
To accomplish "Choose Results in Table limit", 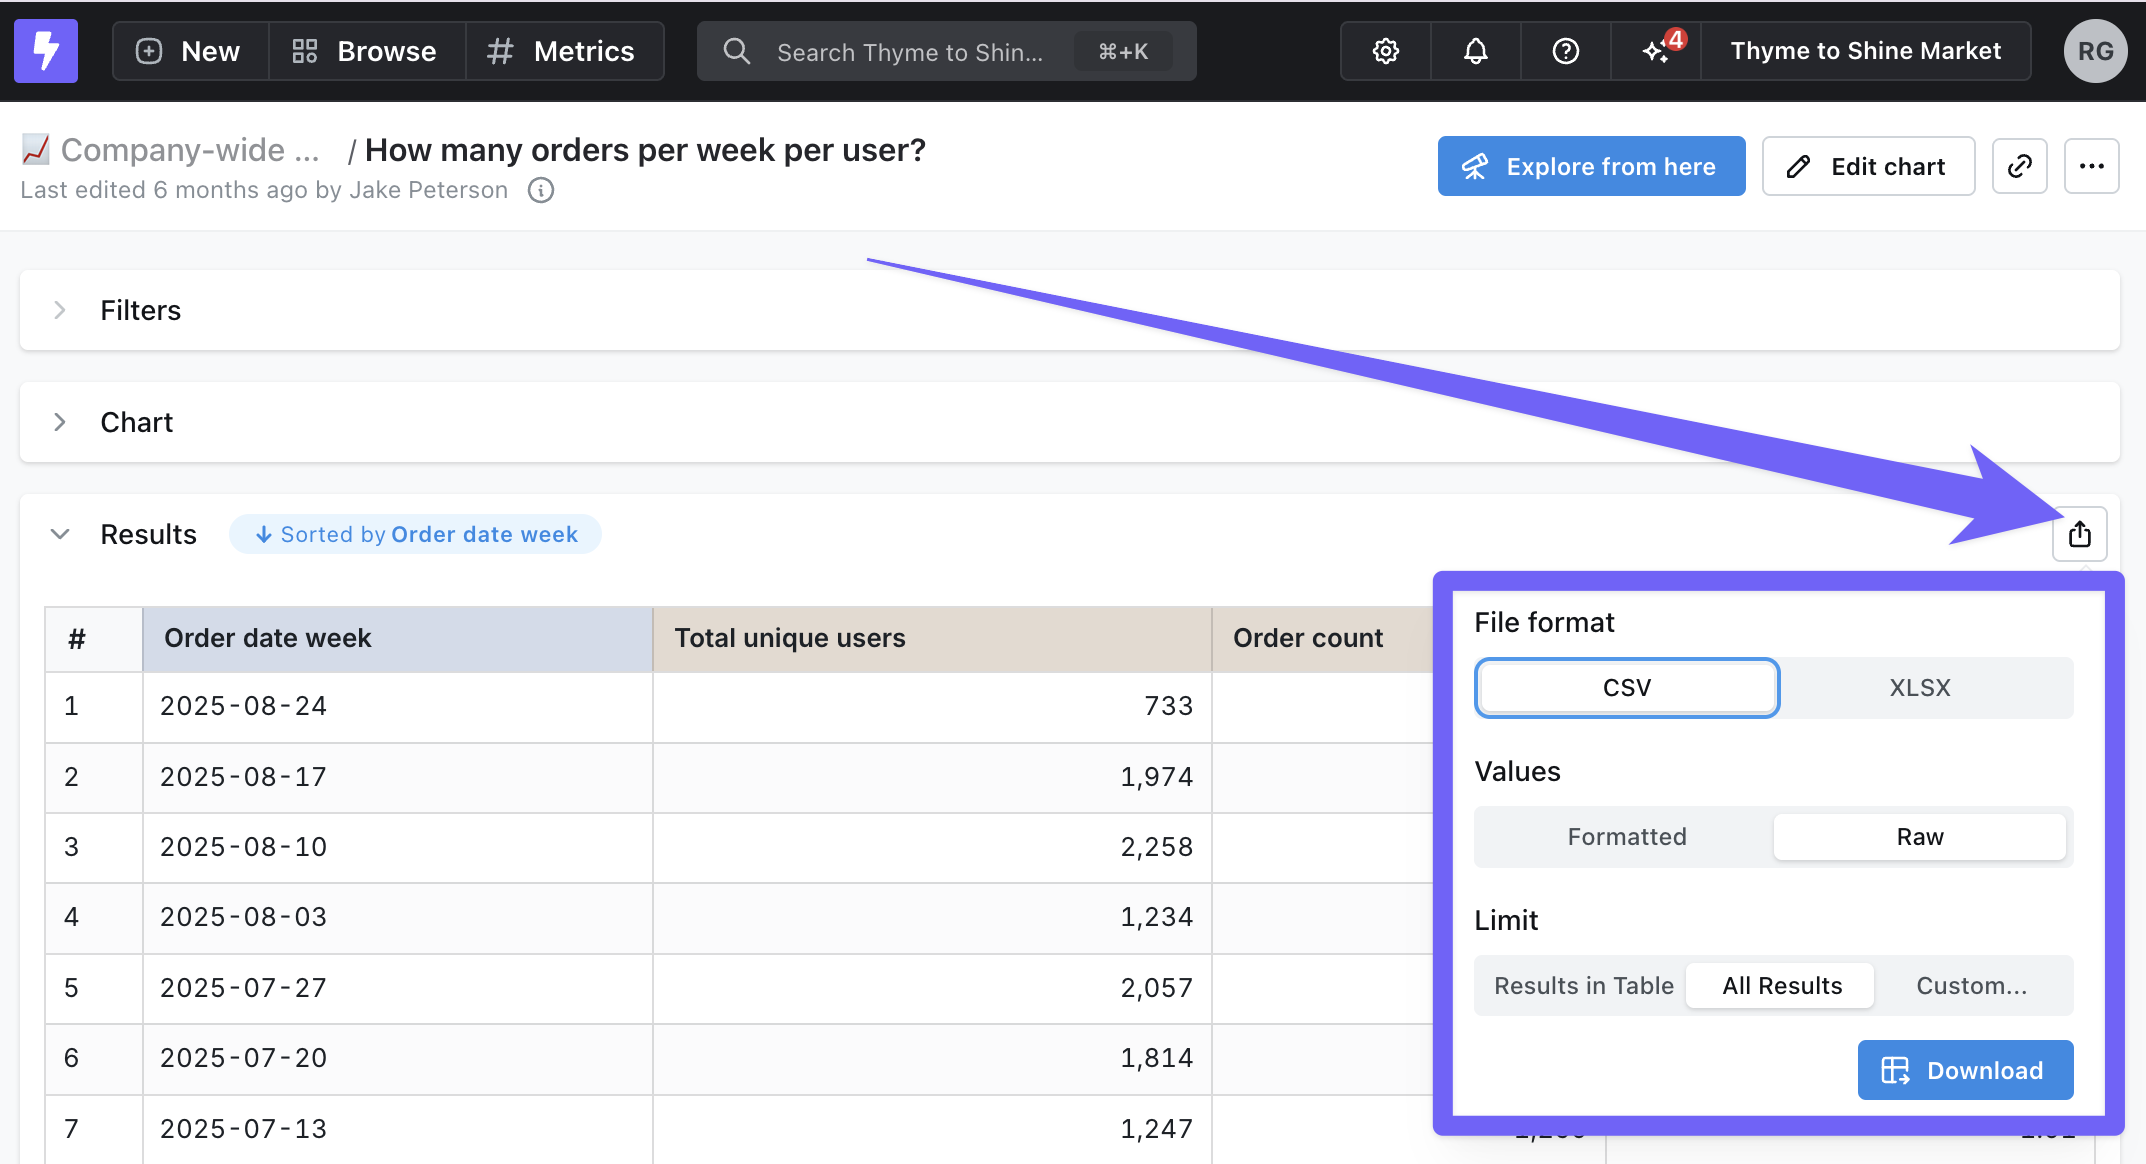I will click(x=1583, y=986).
